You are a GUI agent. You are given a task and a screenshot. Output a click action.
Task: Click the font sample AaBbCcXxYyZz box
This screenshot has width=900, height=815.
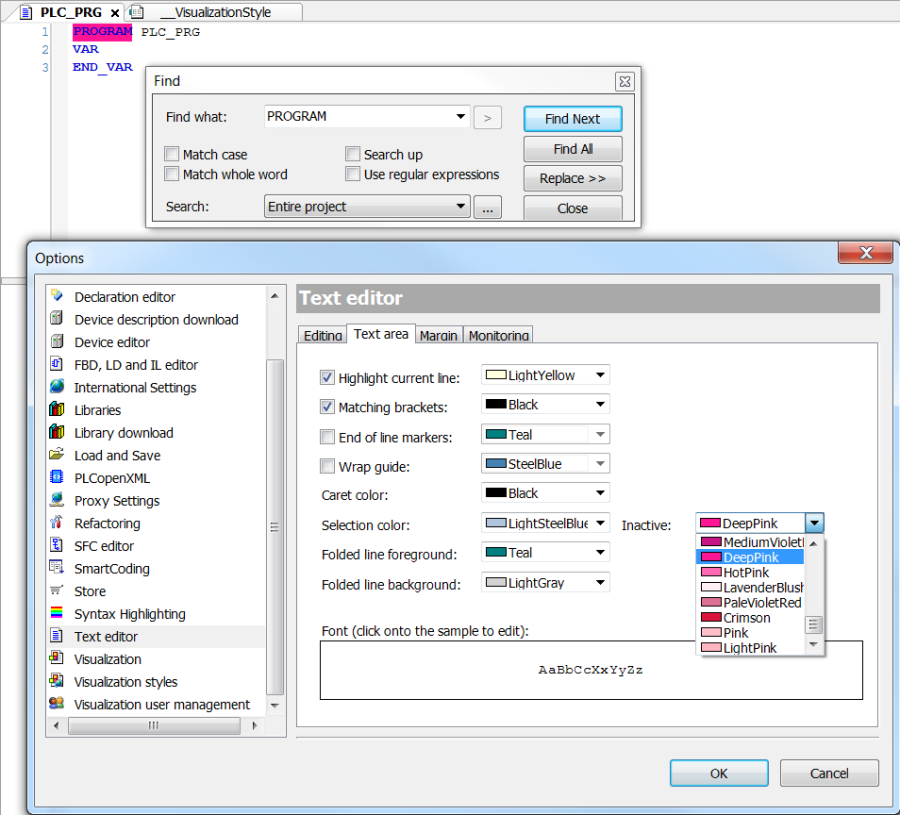tap(590, 670)
